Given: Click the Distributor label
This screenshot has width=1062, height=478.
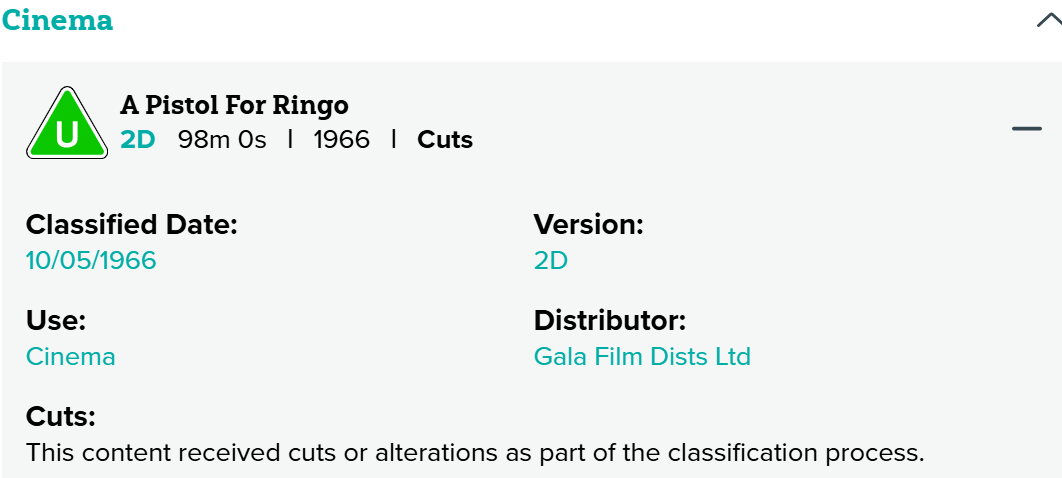Looking at the screenshot, I should click(610, 321).
